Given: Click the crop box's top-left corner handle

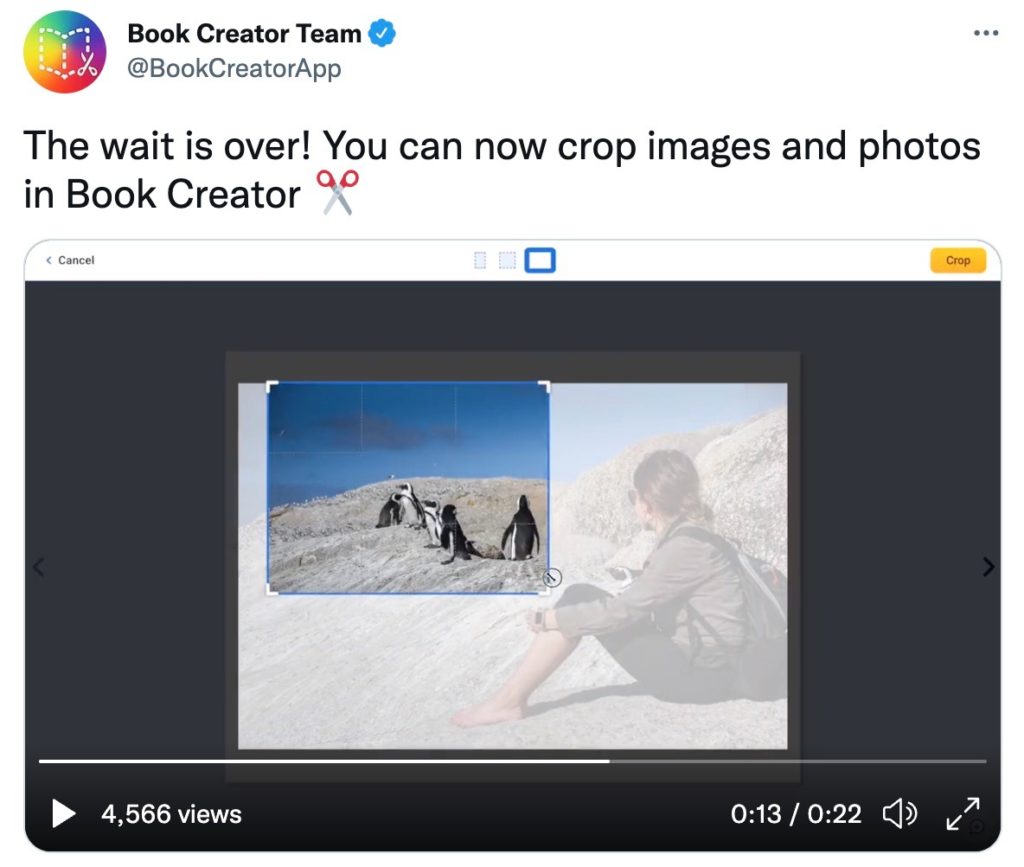Looking at the screenshot, I should pyautogui.click(x=270, y=385).
